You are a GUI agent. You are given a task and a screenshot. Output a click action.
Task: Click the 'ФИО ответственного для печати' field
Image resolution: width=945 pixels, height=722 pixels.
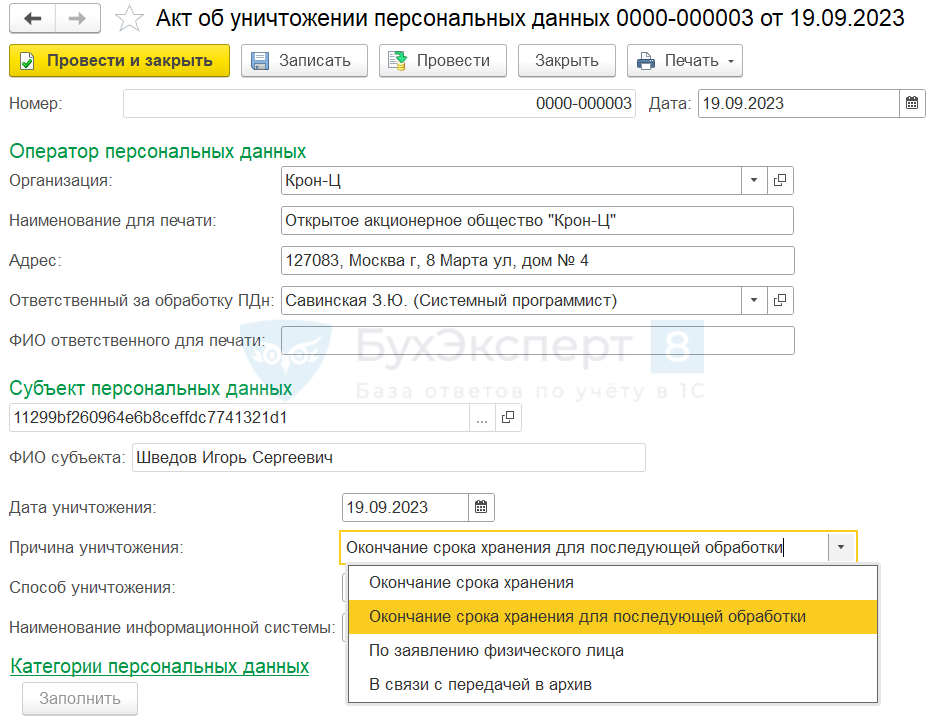538,341
